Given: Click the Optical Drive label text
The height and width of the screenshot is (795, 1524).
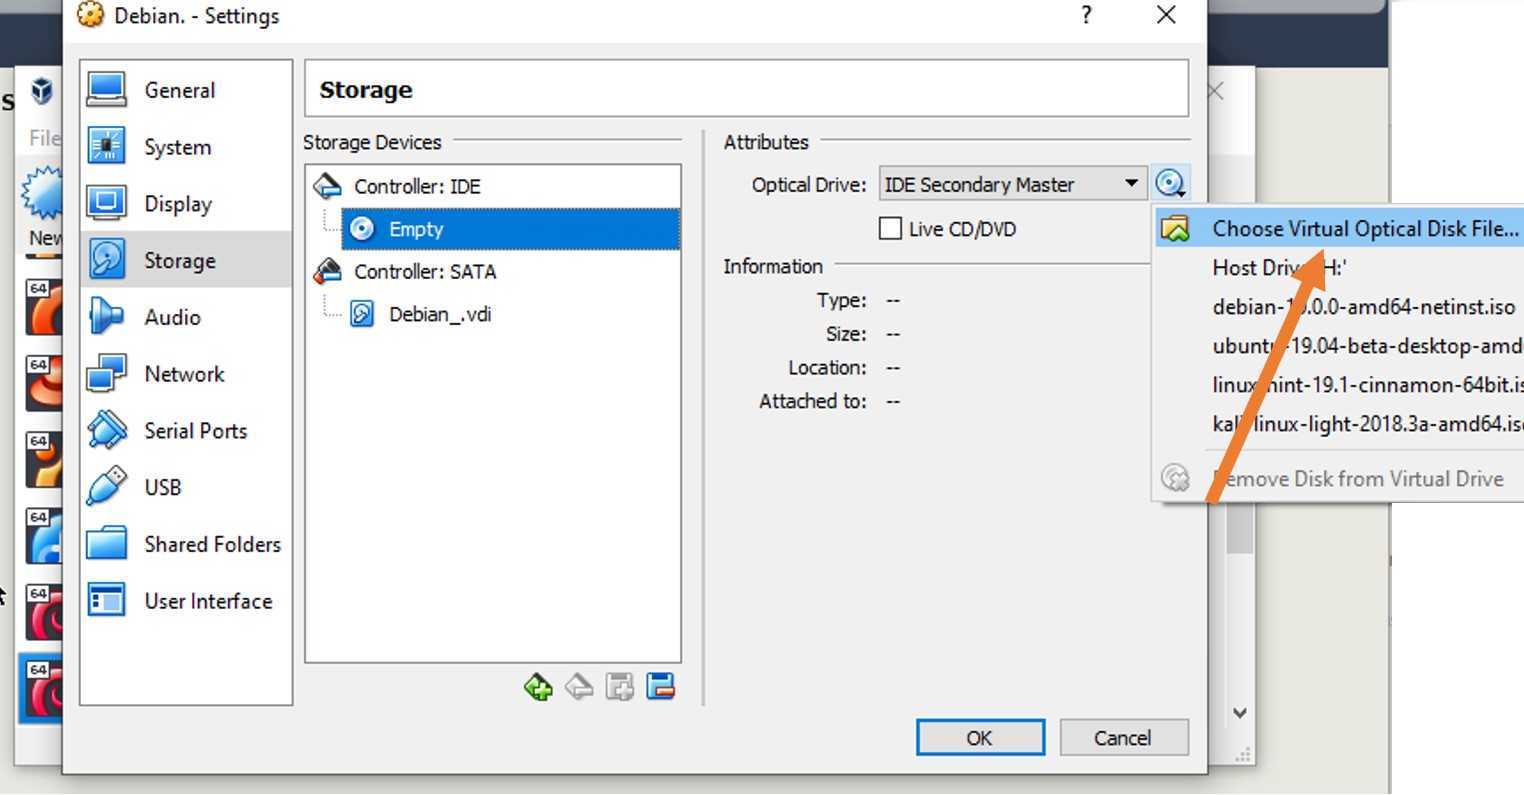Looking at the screenshot, I should (809, 185).
